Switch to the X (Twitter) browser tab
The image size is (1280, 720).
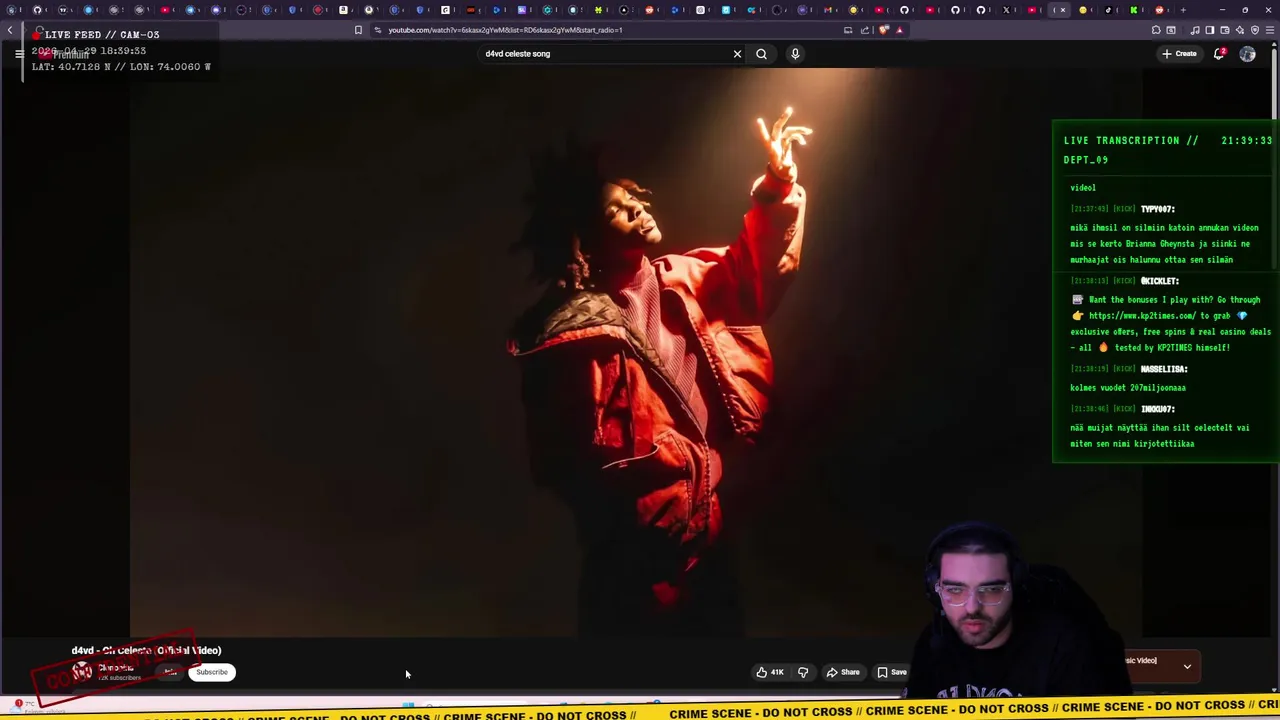pyautogui.click(x=1006, y=10)
